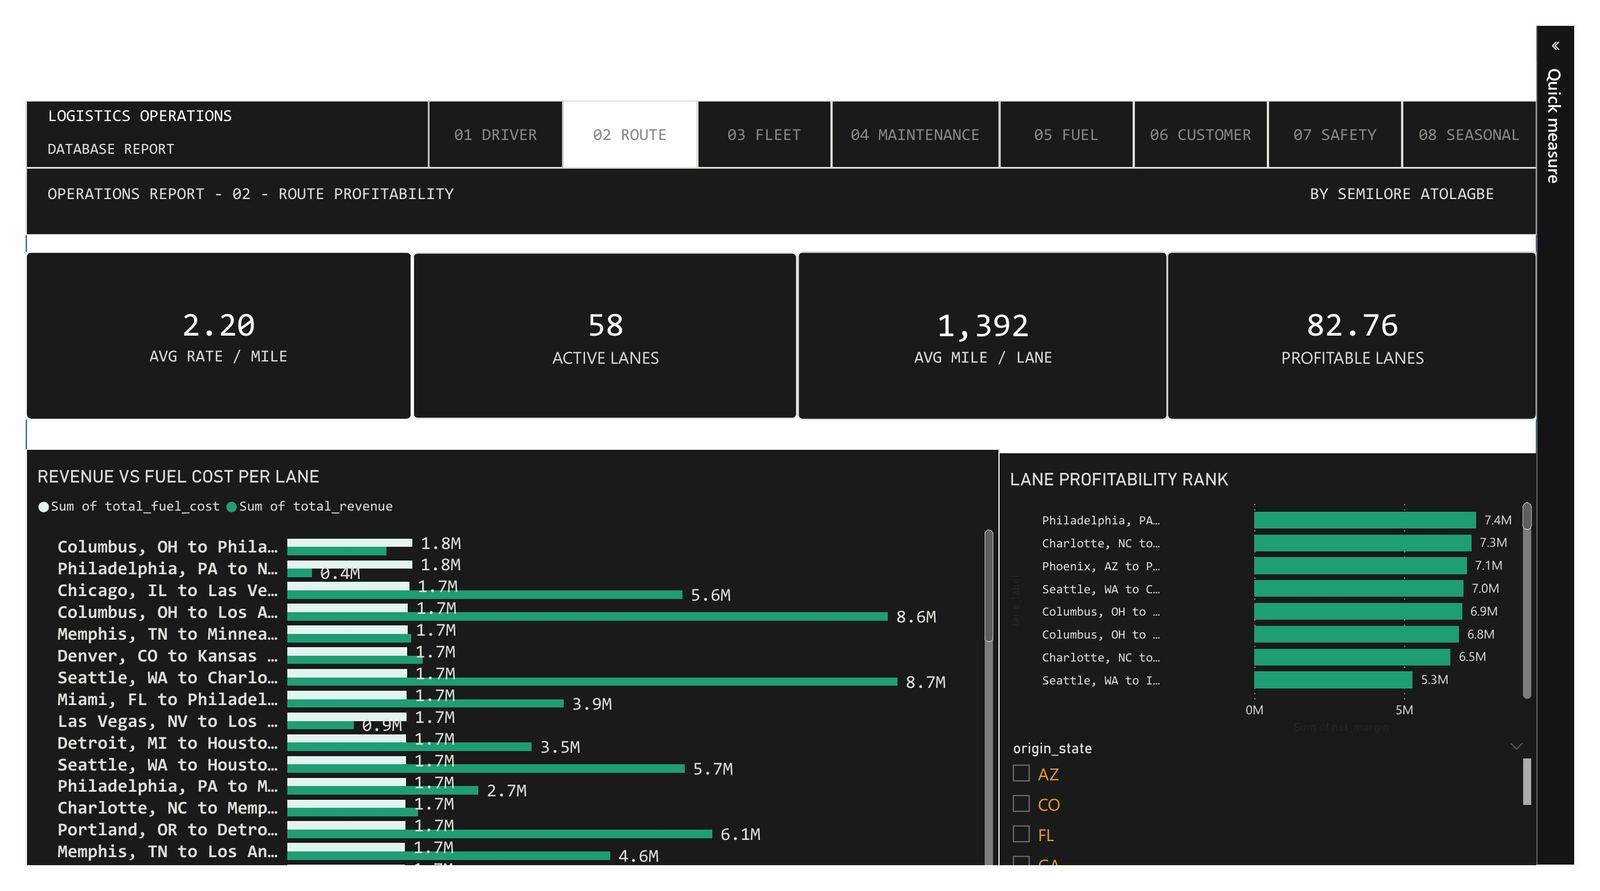Click the 'Charlotte, NC to Memp…' lane label
The image size is (1600, 891).
(x=167, y=808)
